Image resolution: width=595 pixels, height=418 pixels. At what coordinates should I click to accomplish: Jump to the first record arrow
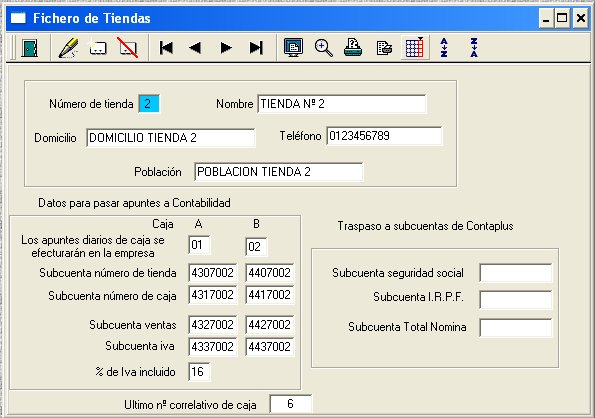166,48
